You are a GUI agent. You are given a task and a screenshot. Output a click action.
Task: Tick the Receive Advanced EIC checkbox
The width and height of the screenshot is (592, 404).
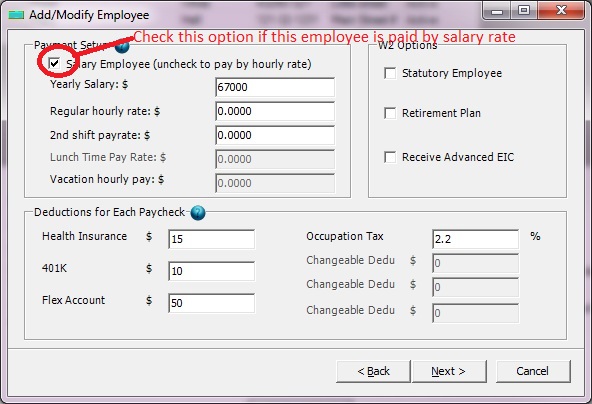[x=390, y=157]
